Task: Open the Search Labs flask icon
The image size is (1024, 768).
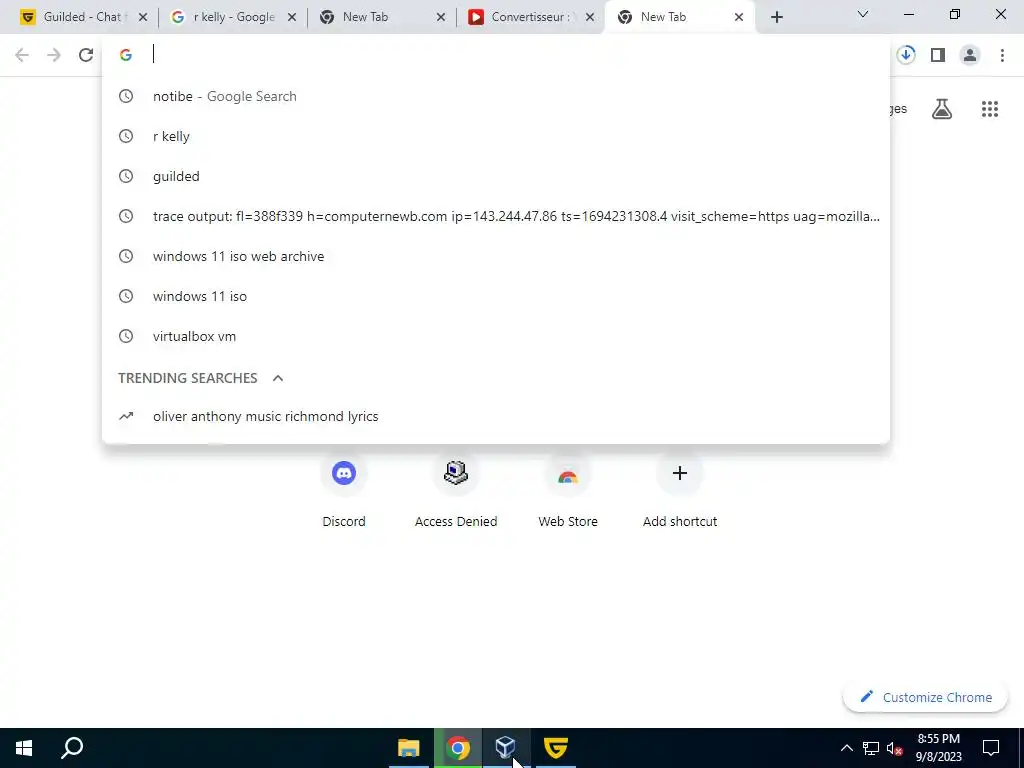Action: [x=942, y=109]
